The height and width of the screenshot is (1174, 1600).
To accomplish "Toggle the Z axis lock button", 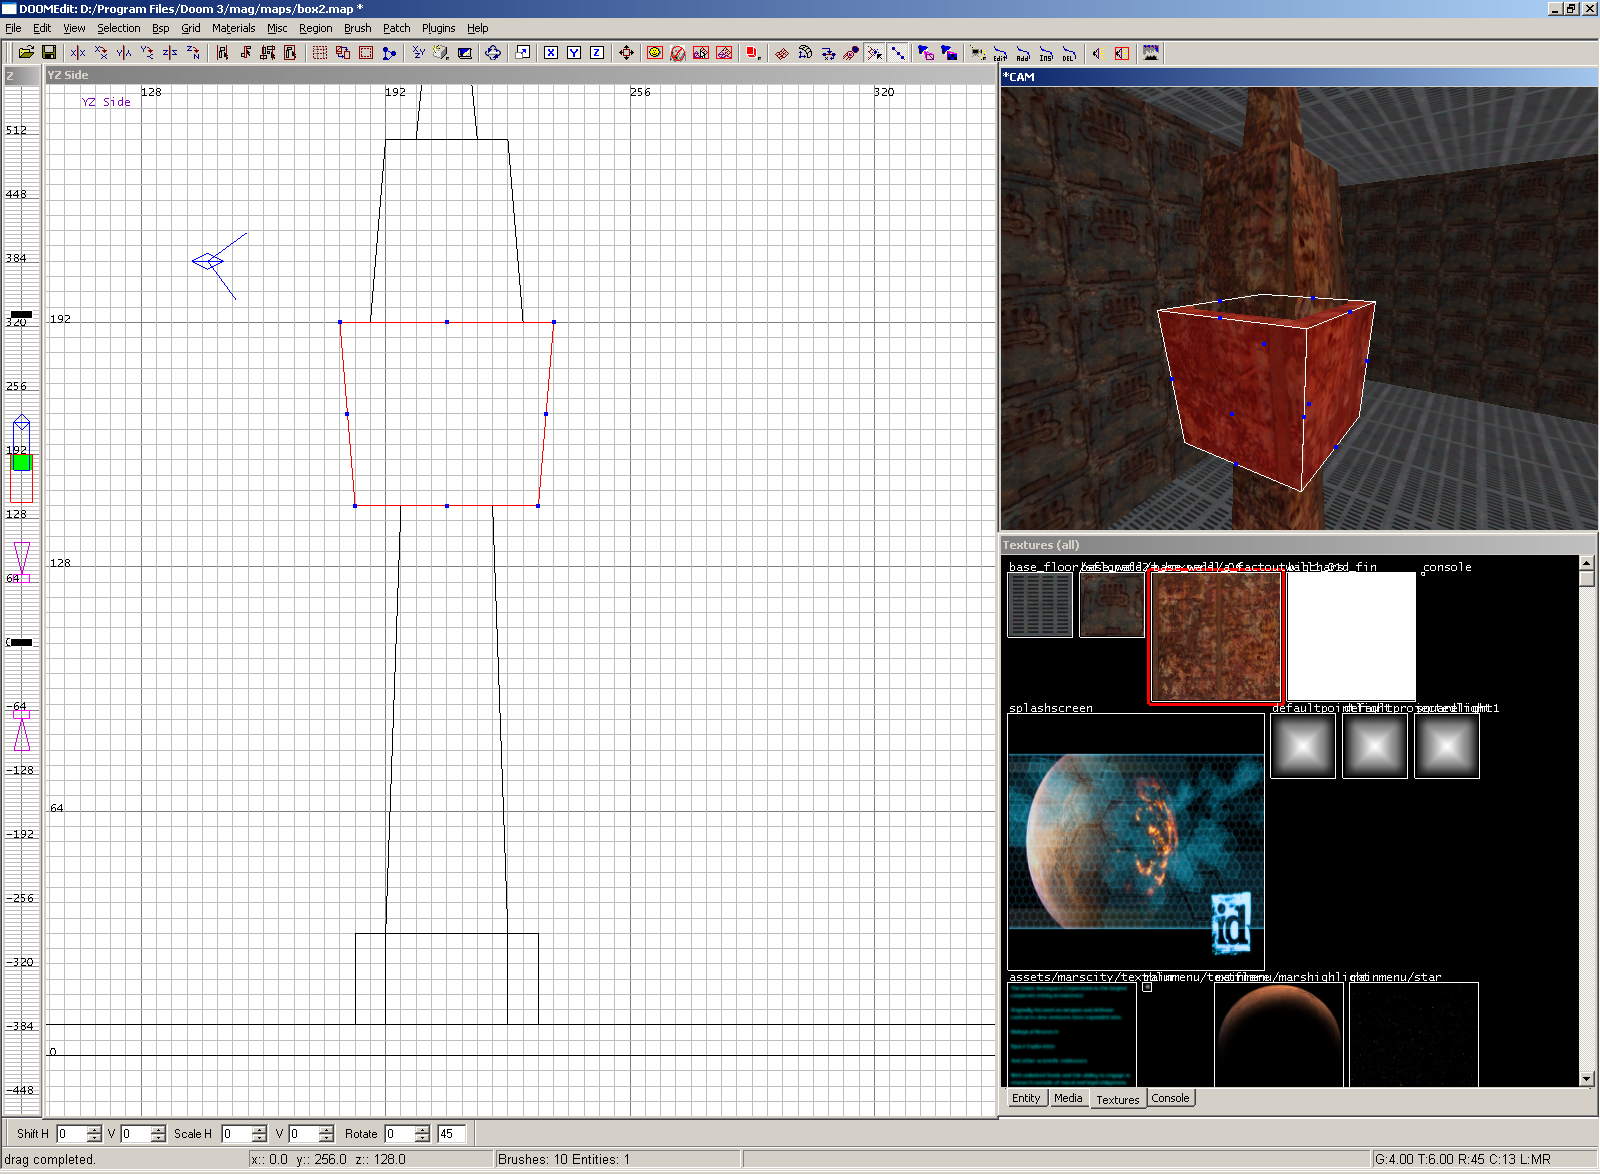I will coord(597,53).
